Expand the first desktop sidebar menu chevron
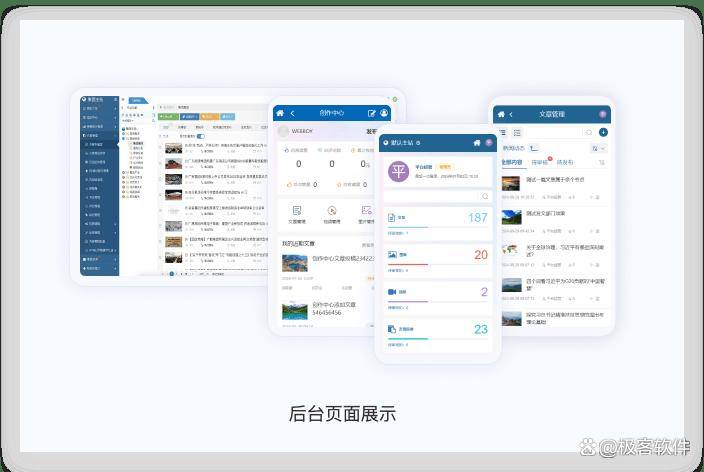 [x=115, y=108]
